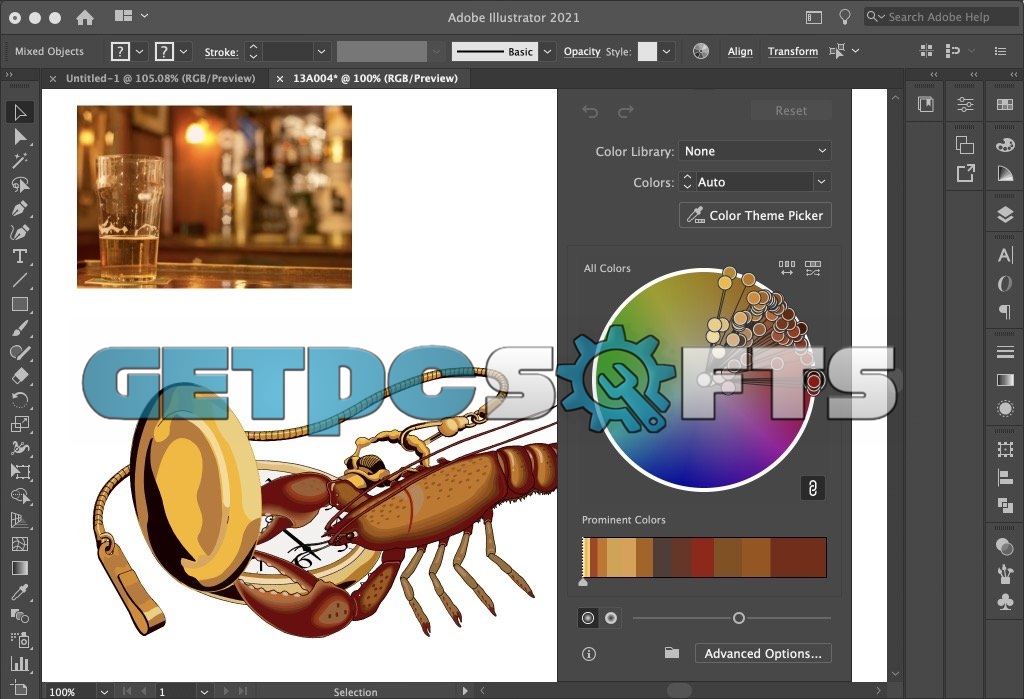The image size is (1024, 699).
Task: Switch to the 13A004 document tab
Action: coord(375,78)
